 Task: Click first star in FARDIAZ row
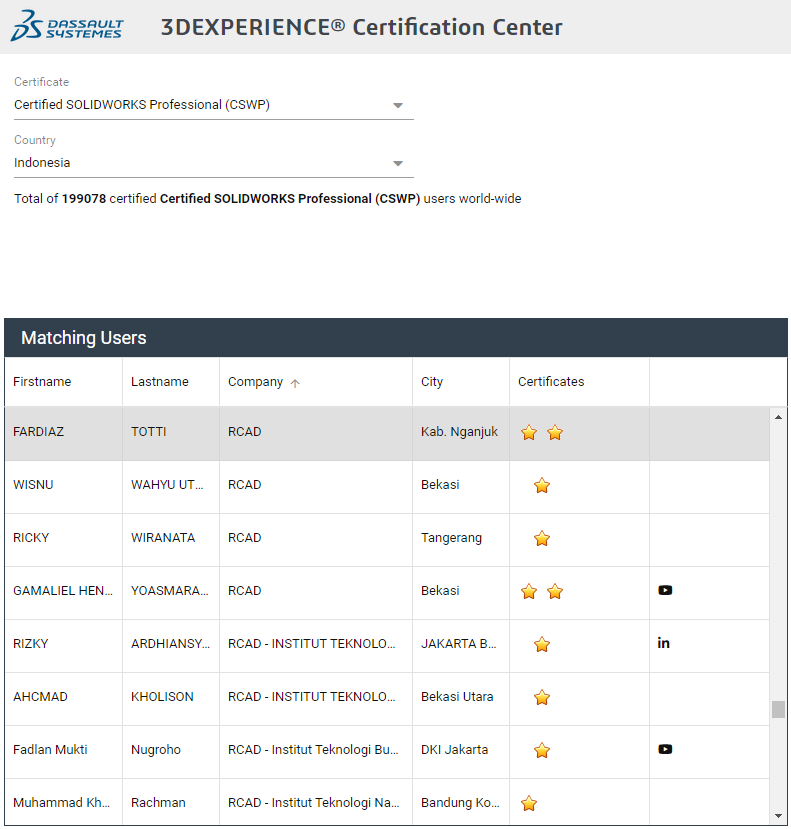point(529,432)
